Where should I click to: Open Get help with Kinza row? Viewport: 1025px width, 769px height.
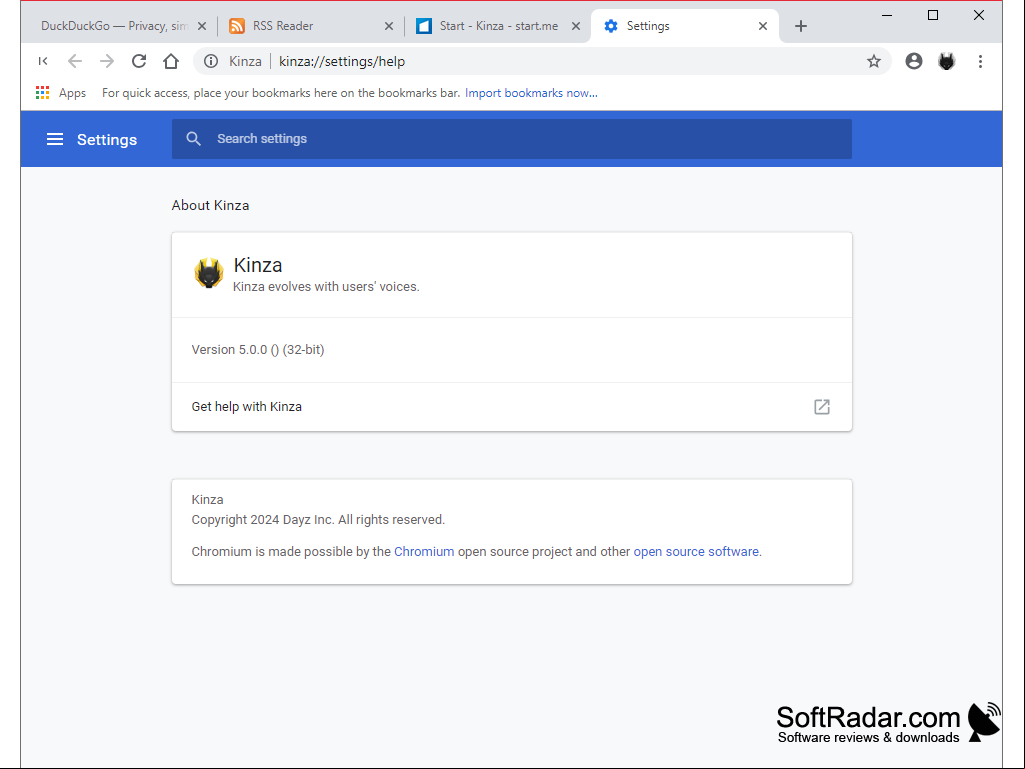coord(512,407)
